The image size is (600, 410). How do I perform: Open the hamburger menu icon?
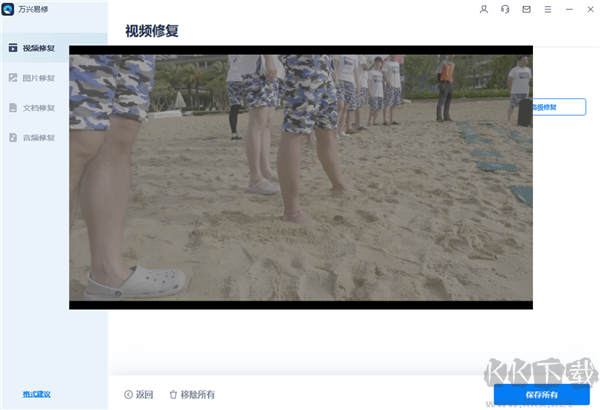click(548, 9)
